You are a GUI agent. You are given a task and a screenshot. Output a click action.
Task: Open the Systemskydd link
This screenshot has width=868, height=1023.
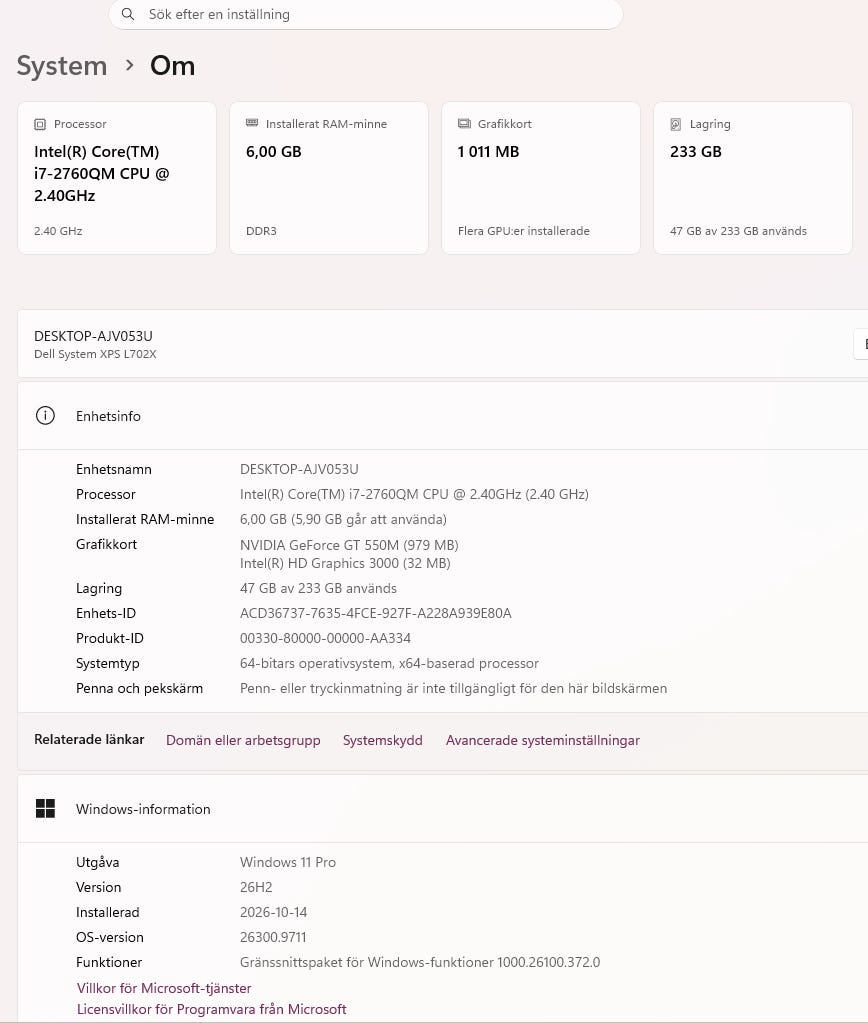coord(382,740)
